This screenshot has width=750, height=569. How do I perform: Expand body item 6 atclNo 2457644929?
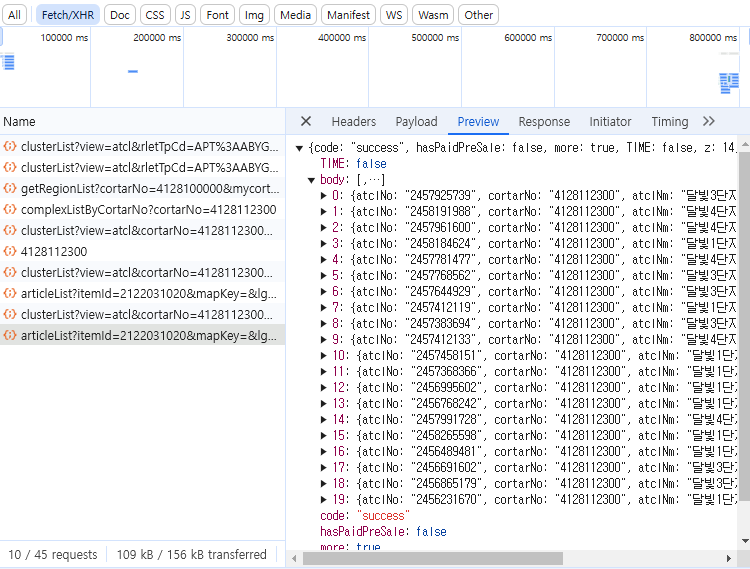[324, 292]
